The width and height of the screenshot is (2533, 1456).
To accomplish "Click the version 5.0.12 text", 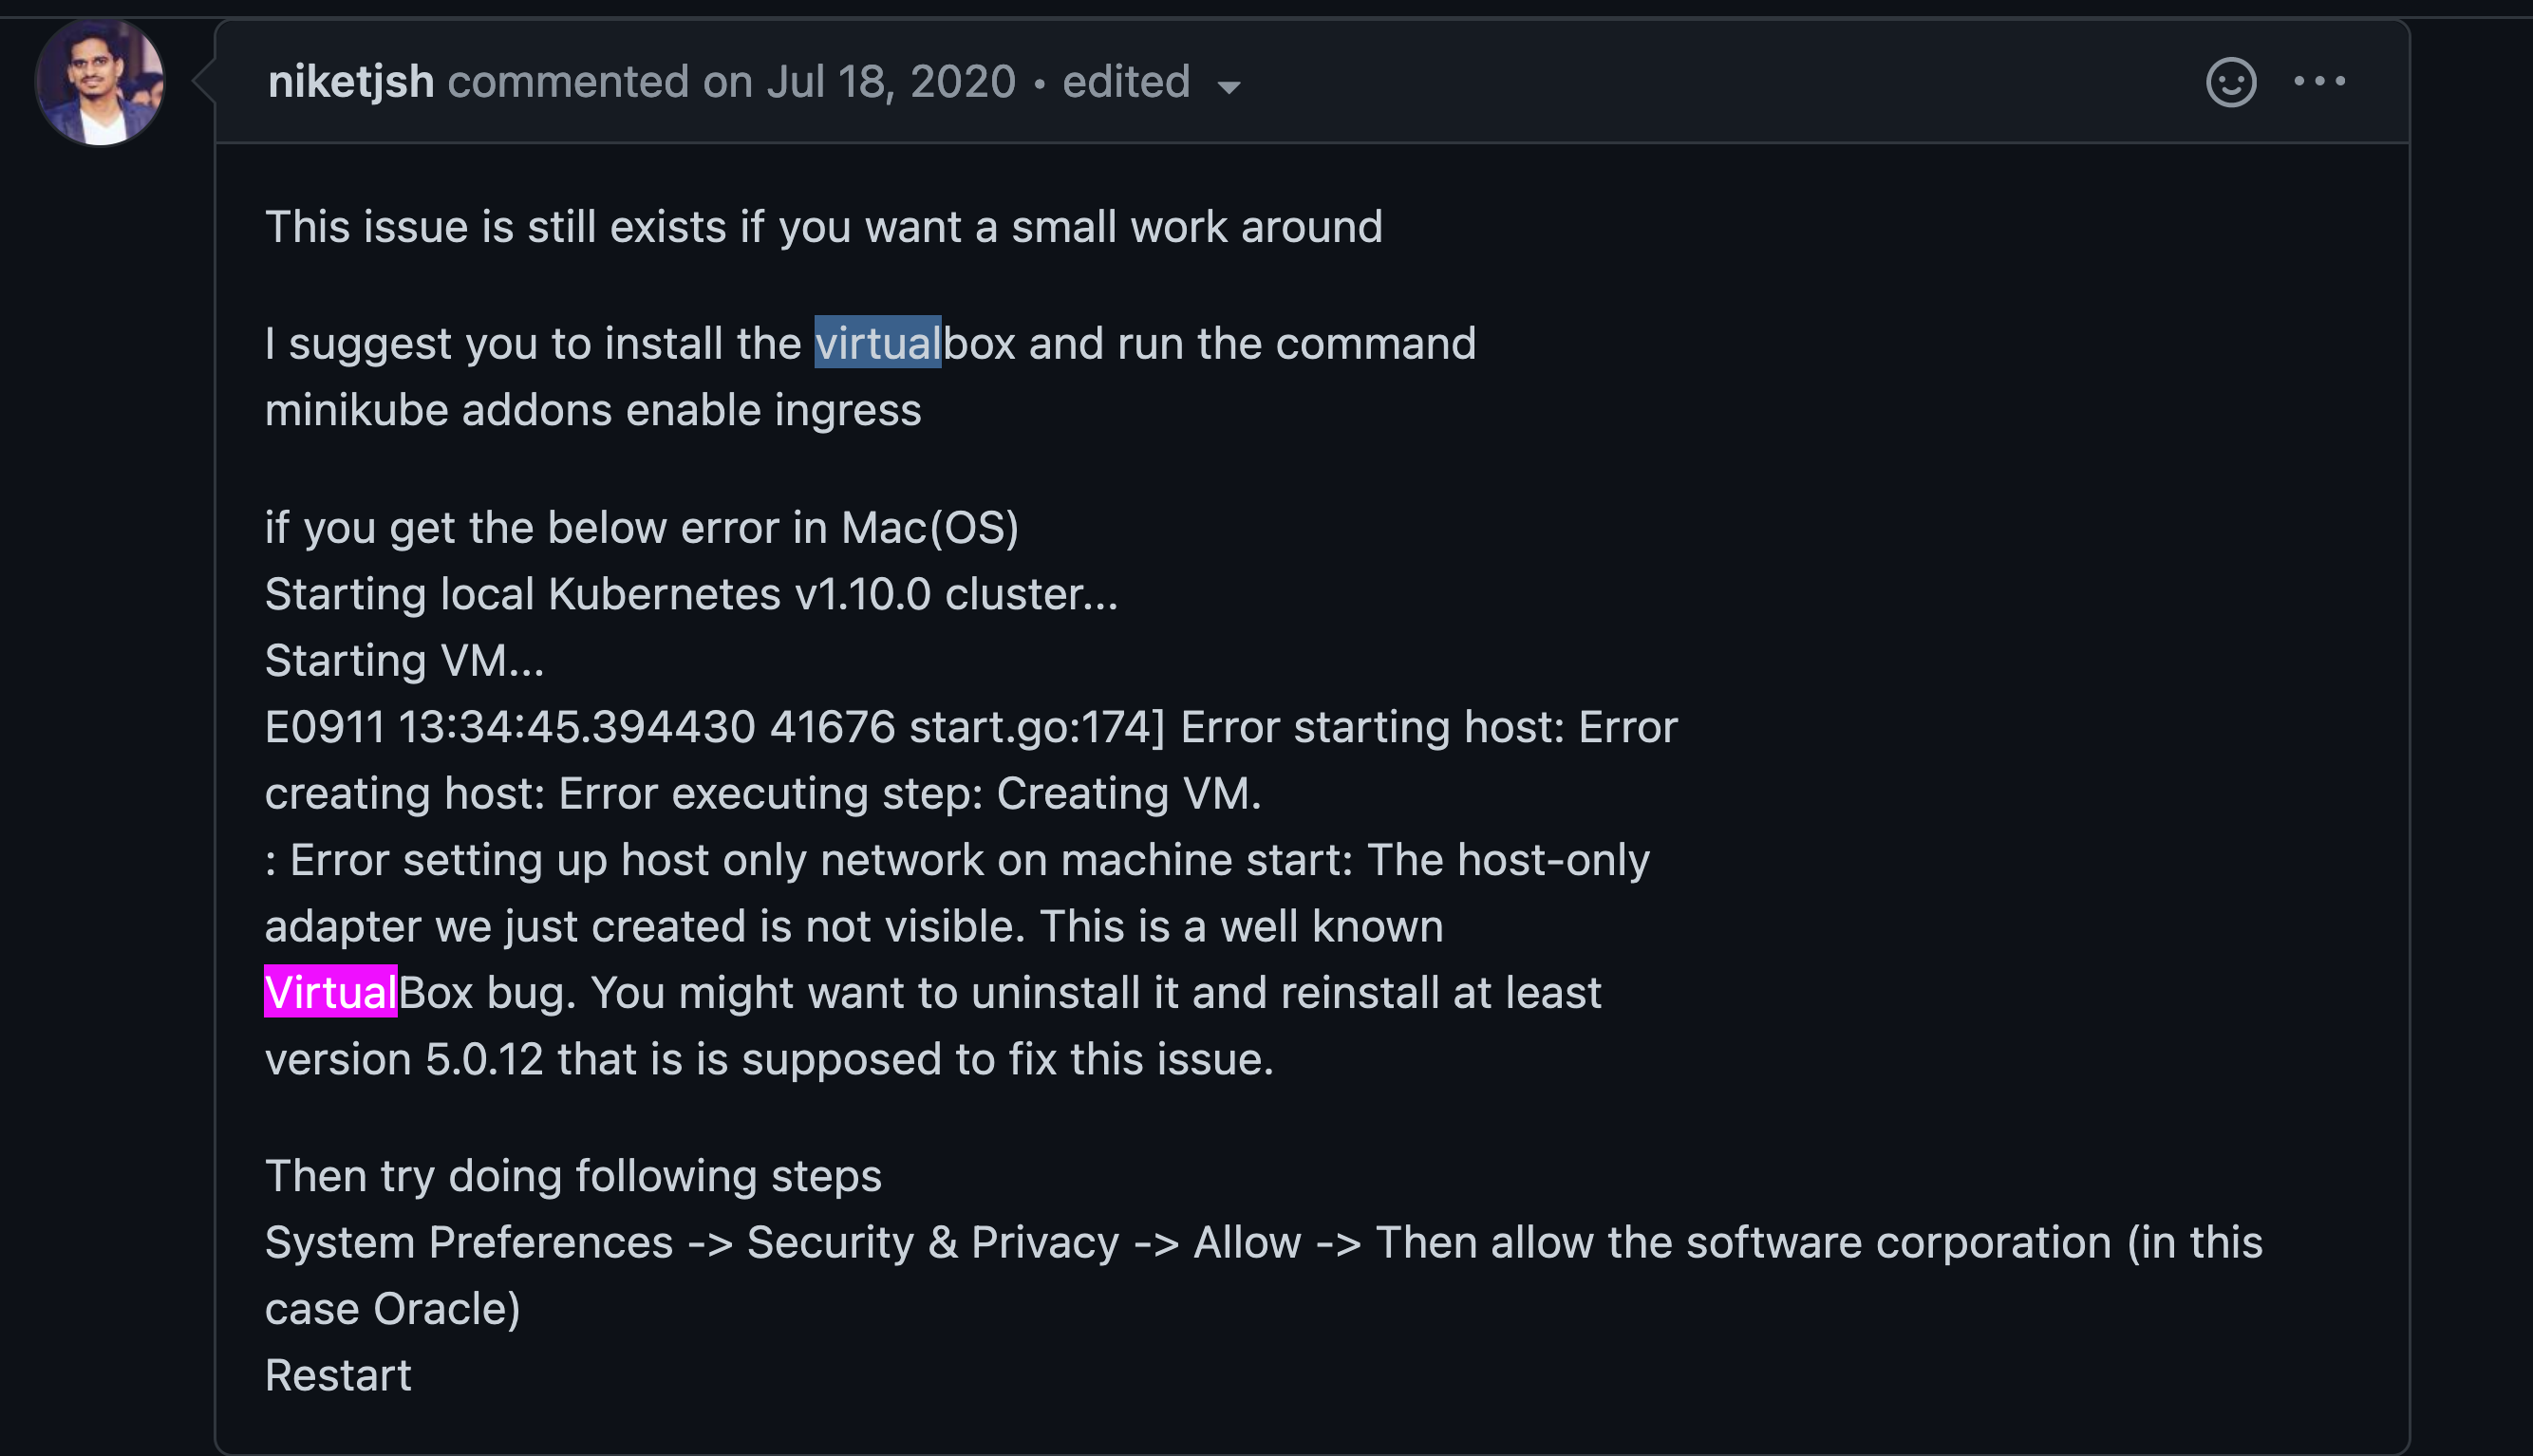I will coord(404,1059).
